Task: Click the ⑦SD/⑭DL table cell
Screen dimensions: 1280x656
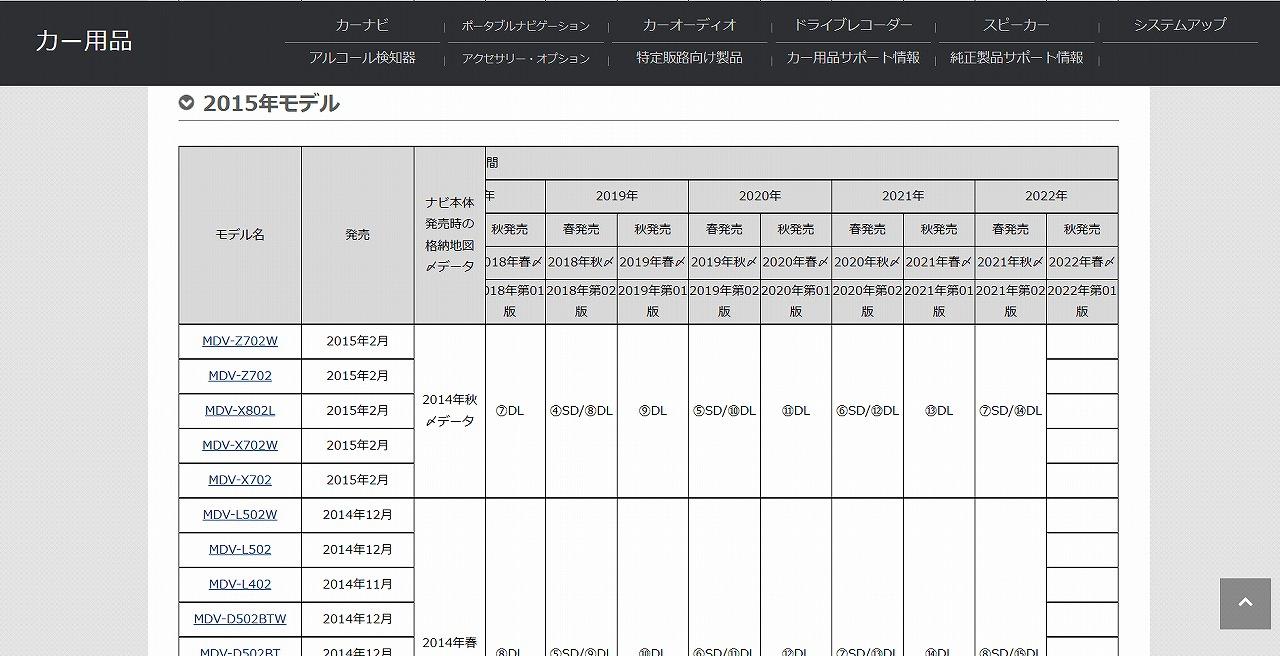Action: tap(1010, 411)
